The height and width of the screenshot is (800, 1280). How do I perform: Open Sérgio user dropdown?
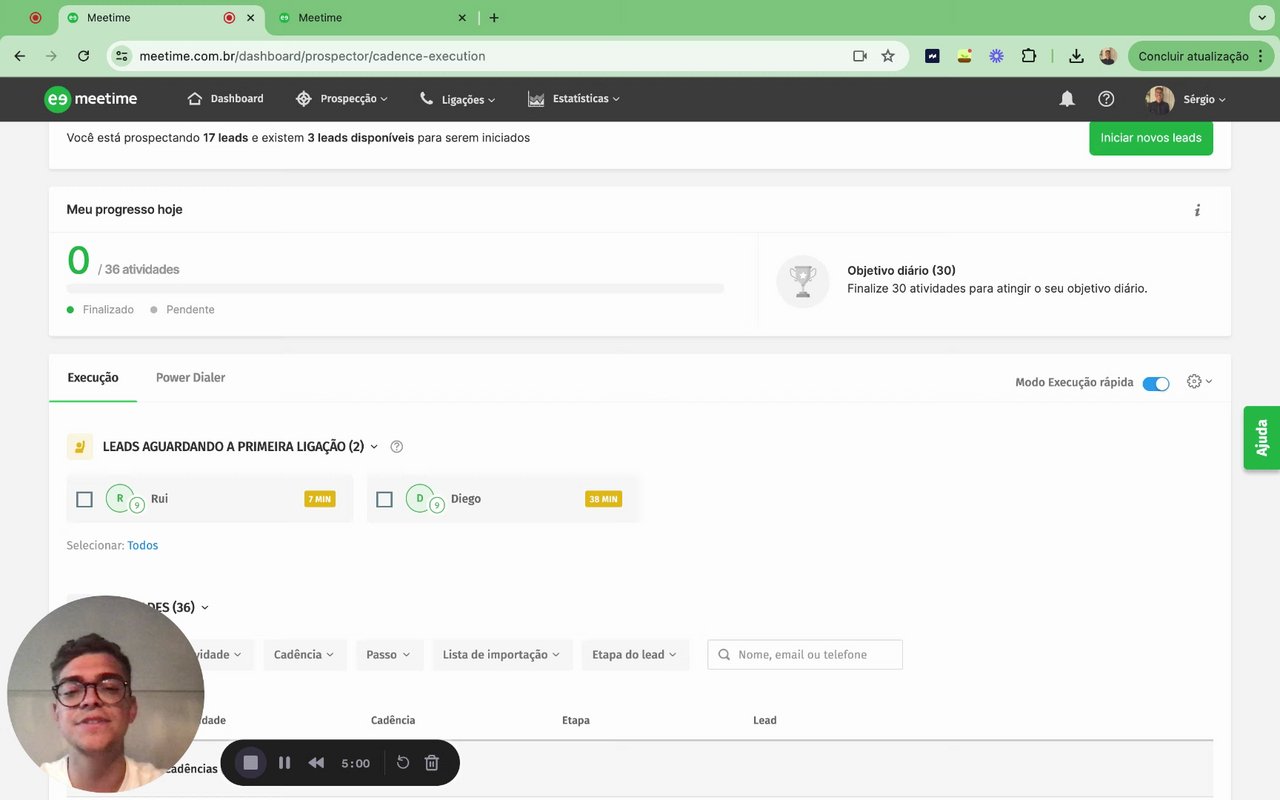click(x=1205, y=99)
